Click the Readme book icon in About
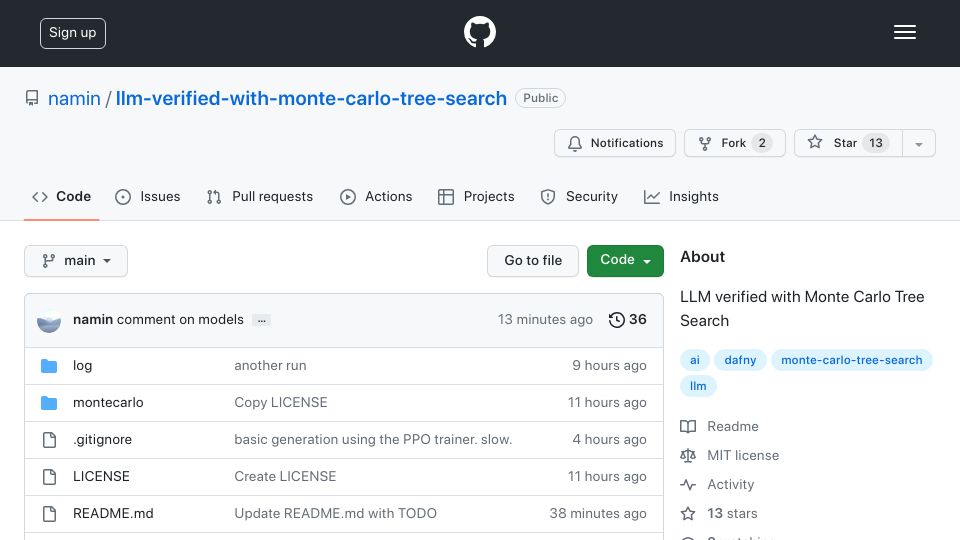This screenshot has height=540, width=960. pos(688,426)
